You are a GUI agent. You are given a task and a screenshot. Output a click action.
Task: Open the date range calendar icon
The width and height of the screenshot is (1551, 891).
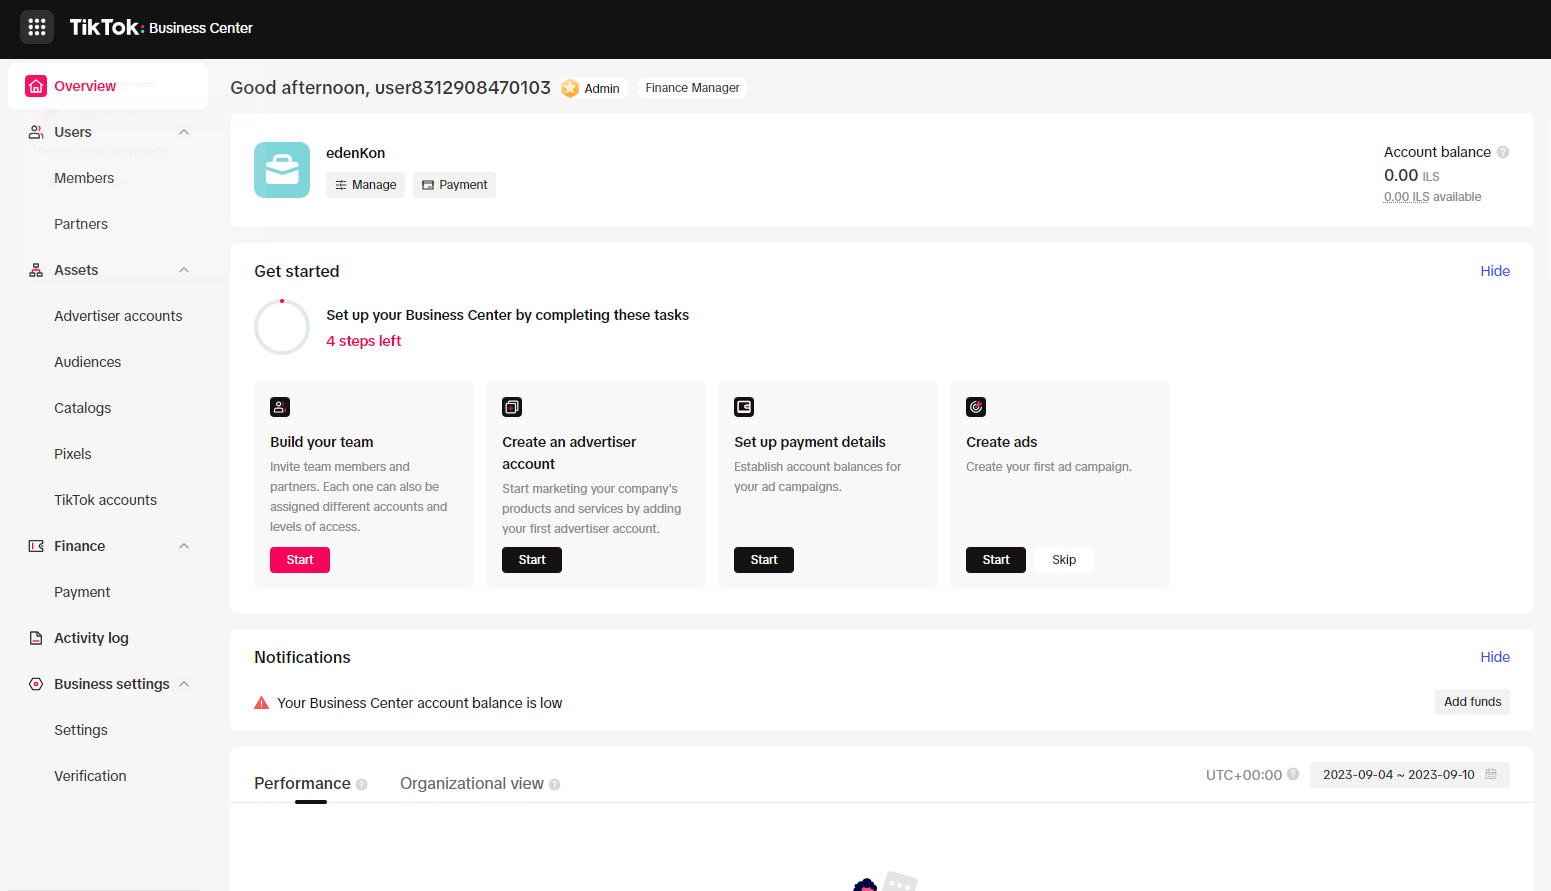click(1491, 774)
